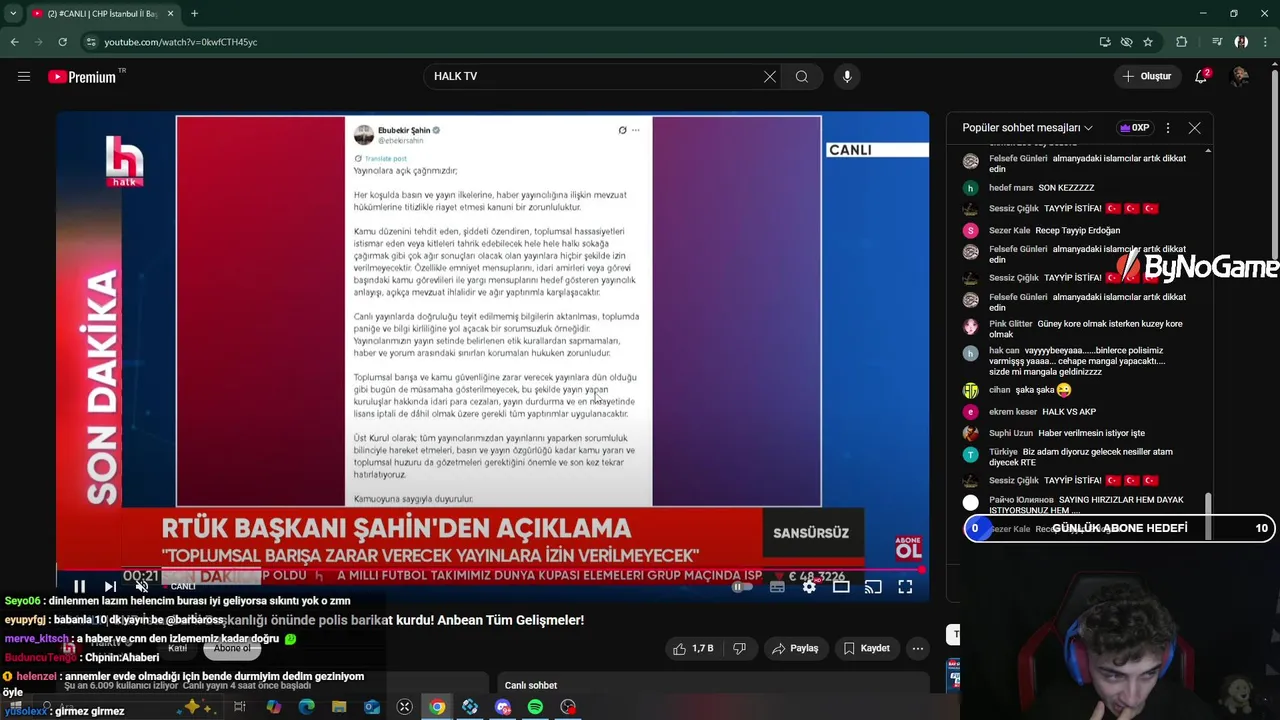Click the Canlı sohbet heading below video

(531, 685)
